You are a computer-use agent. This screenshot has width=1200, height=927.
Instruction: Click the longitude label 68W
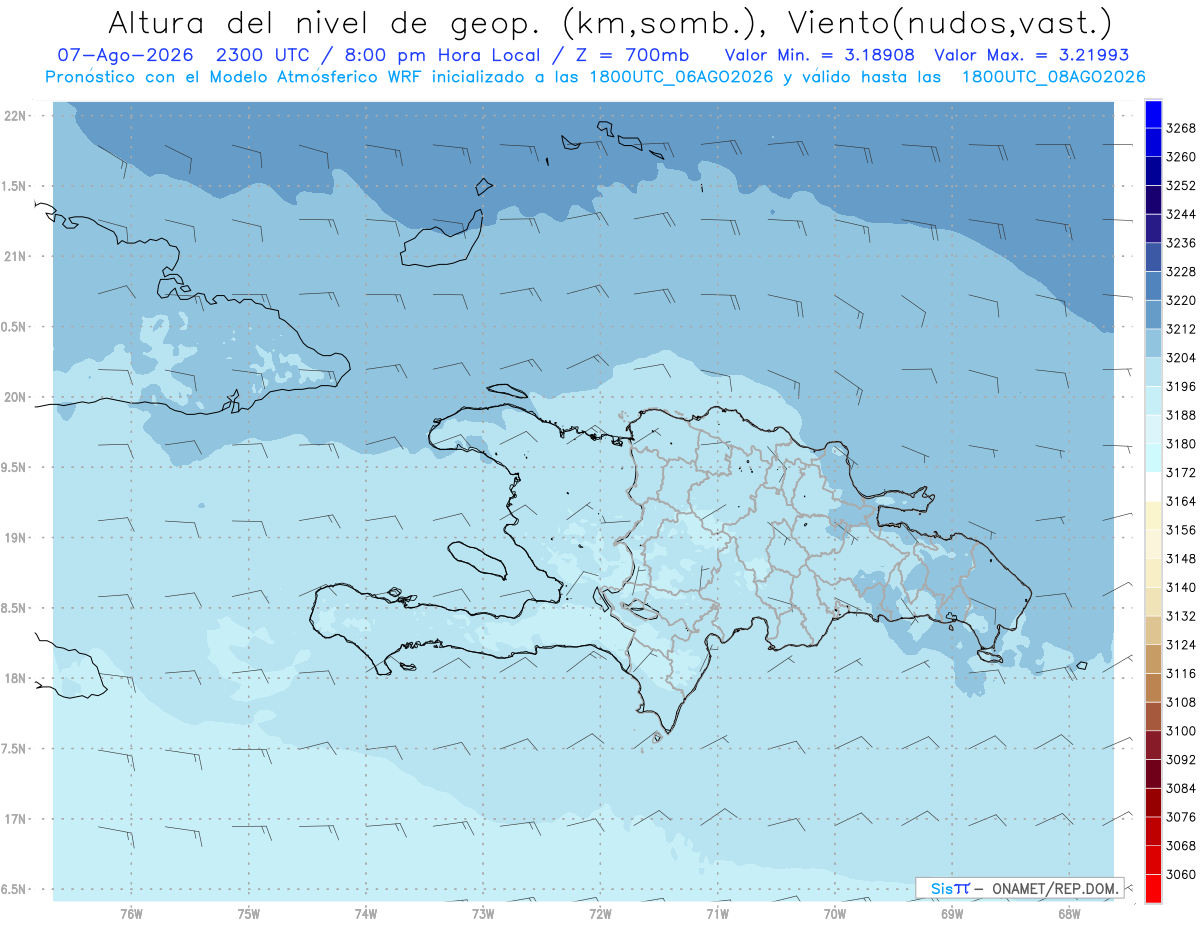tap(1069, 913)
